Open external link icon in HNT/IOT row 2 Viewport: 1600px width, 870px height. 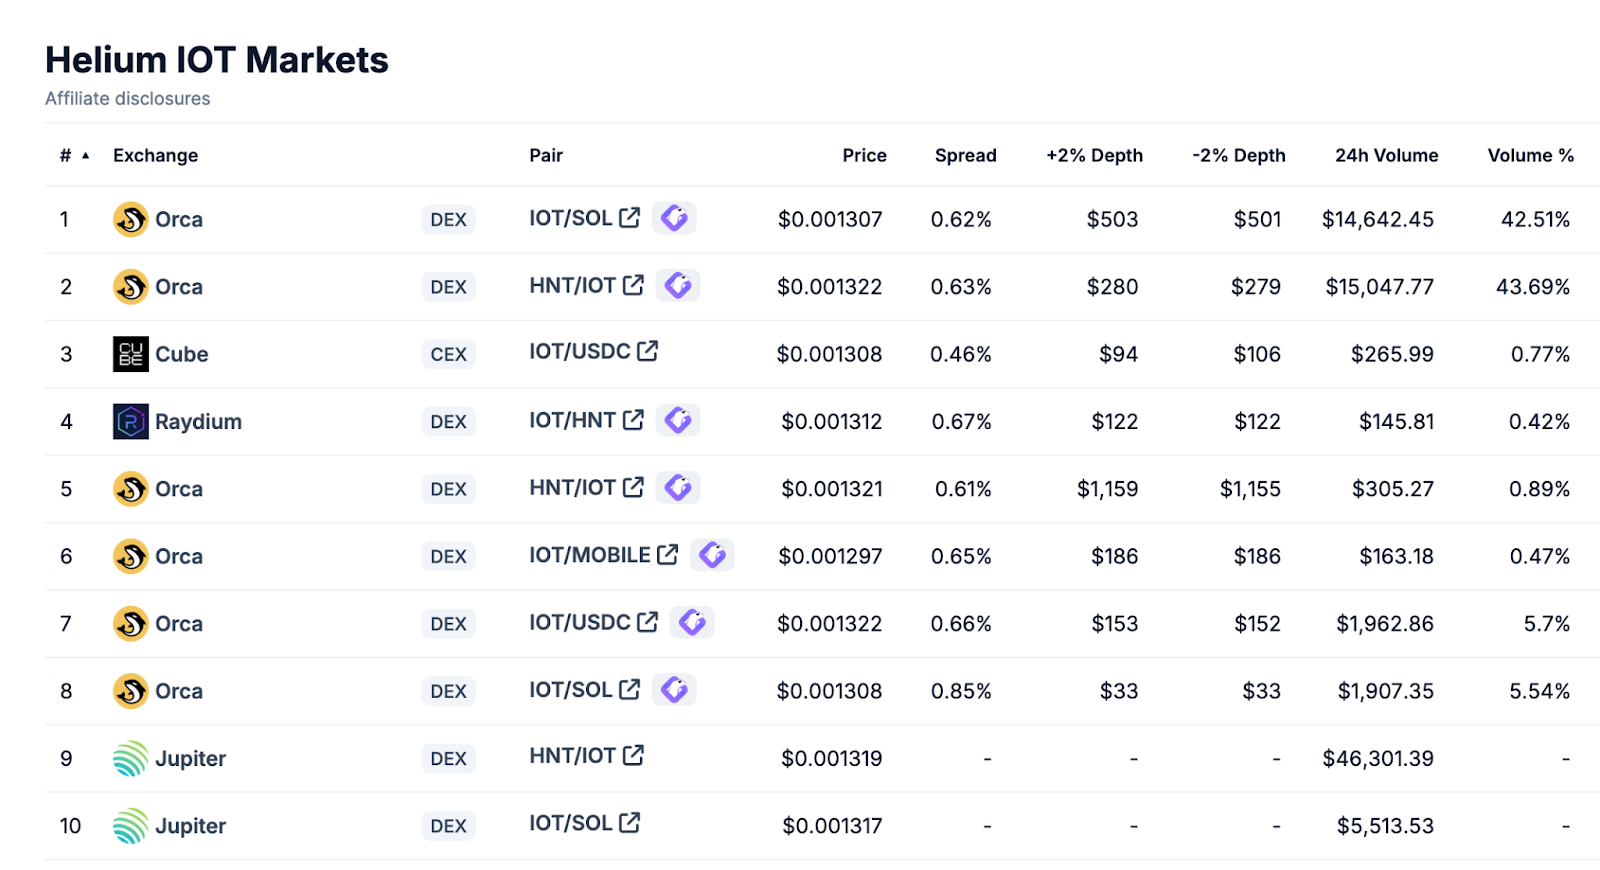tap(633, 285)
